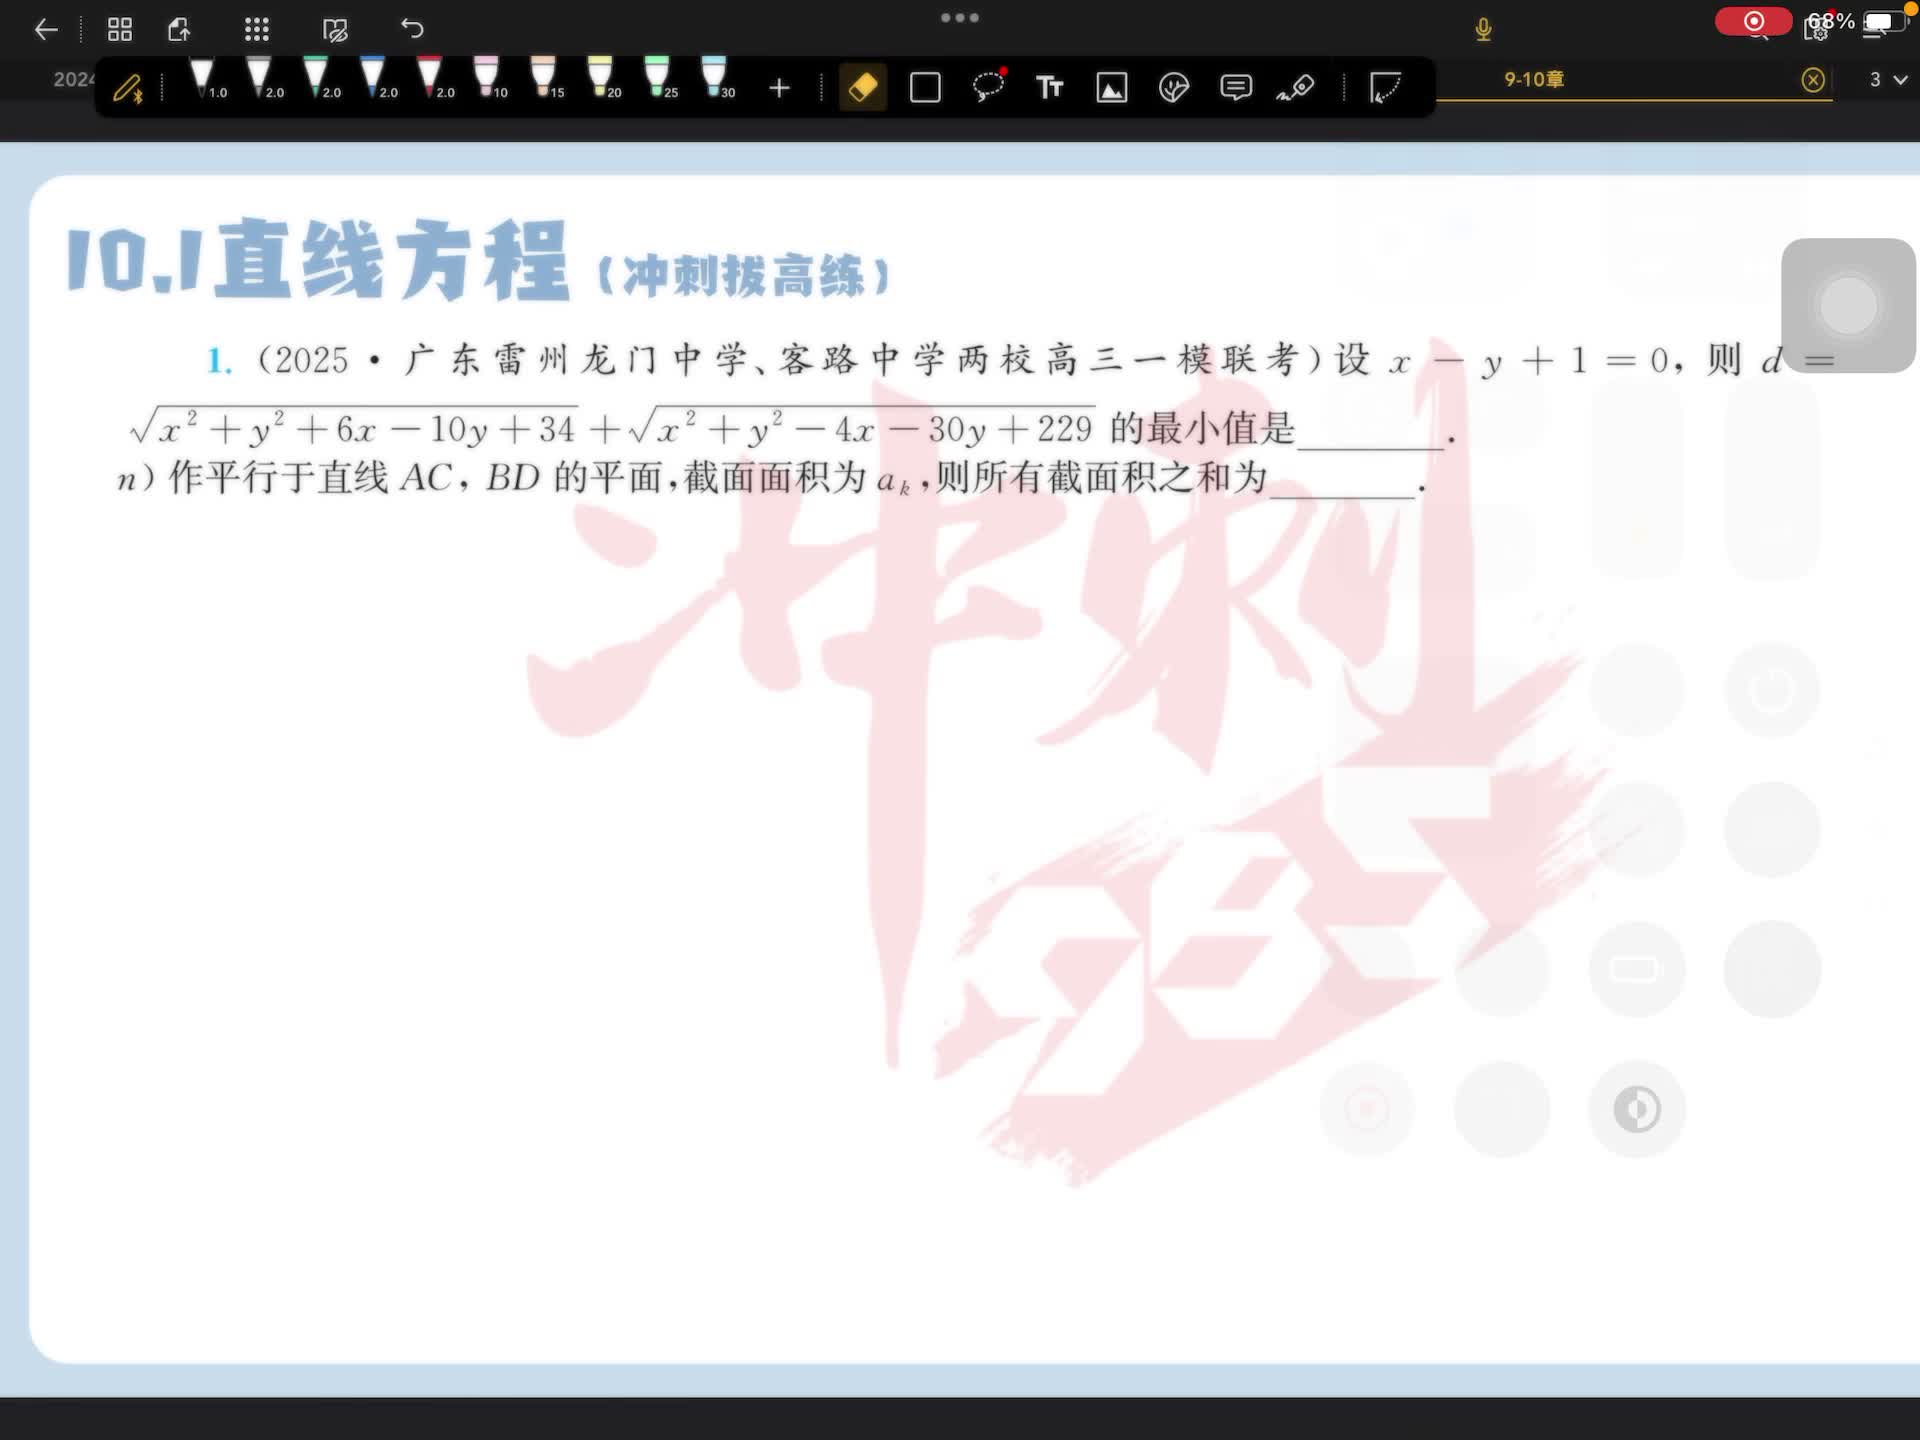Select the eraser tool
1920x1440 pixels.
[863, 88]
